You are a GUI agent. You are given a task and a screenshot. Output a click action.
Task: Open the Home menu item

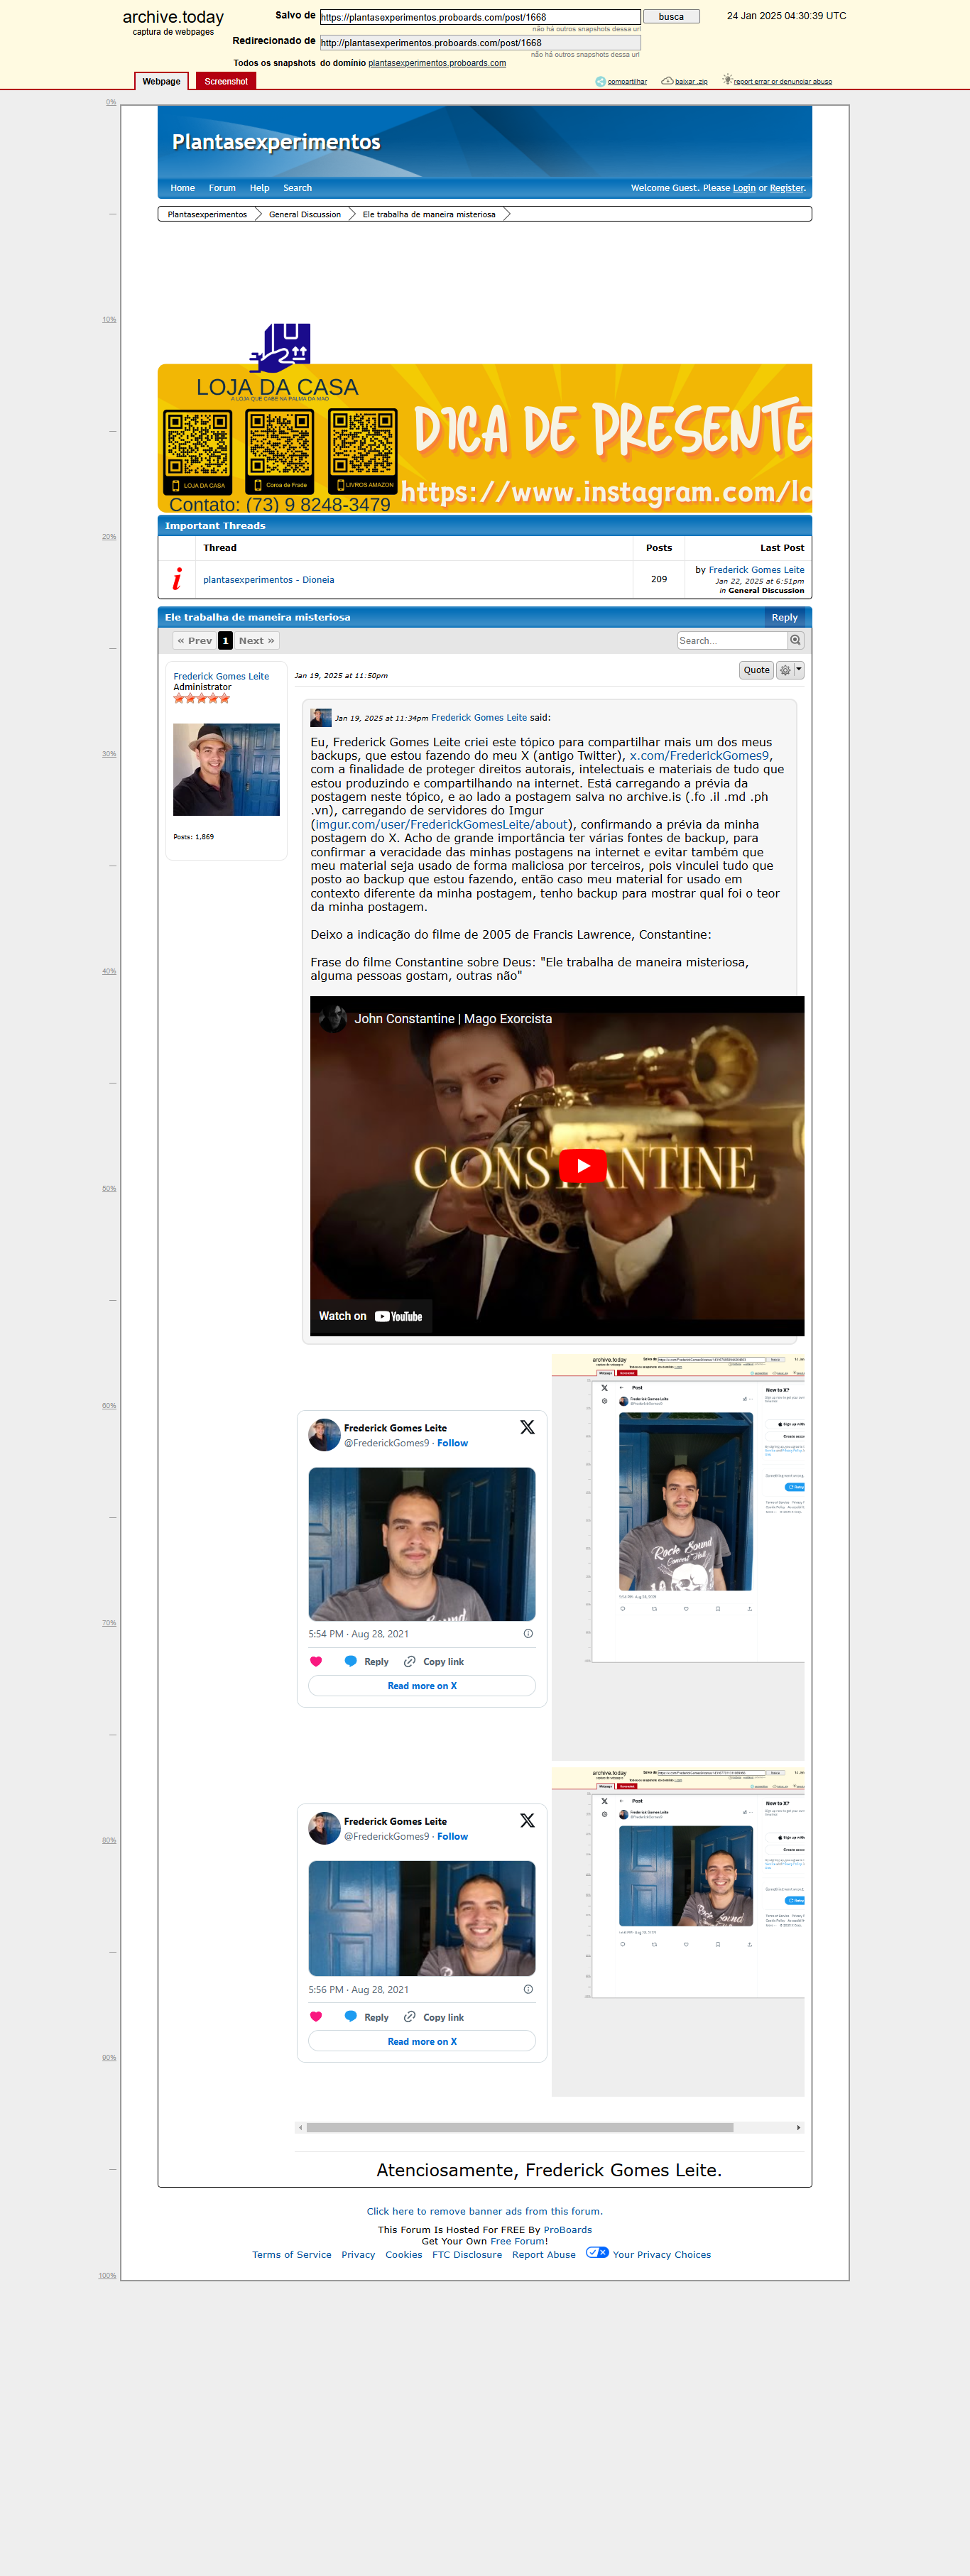(182, 188)
